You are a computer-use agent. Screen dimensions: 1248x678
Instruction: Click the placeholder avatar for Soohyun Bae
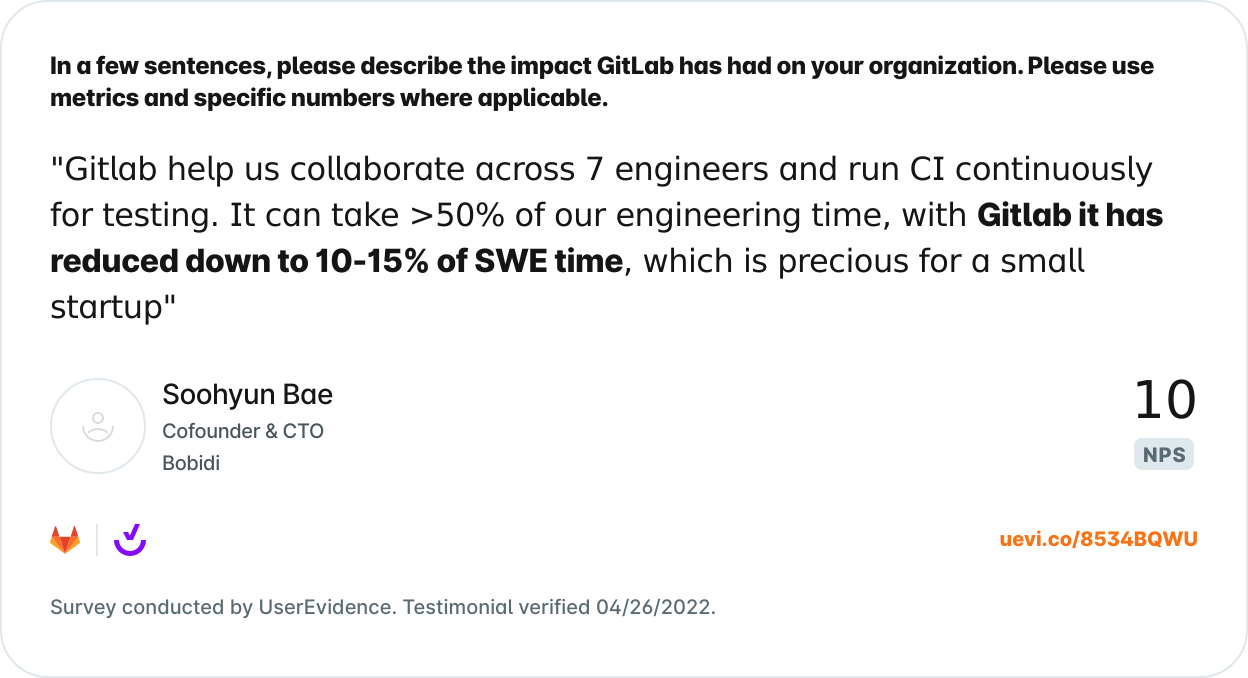[98, 426]
